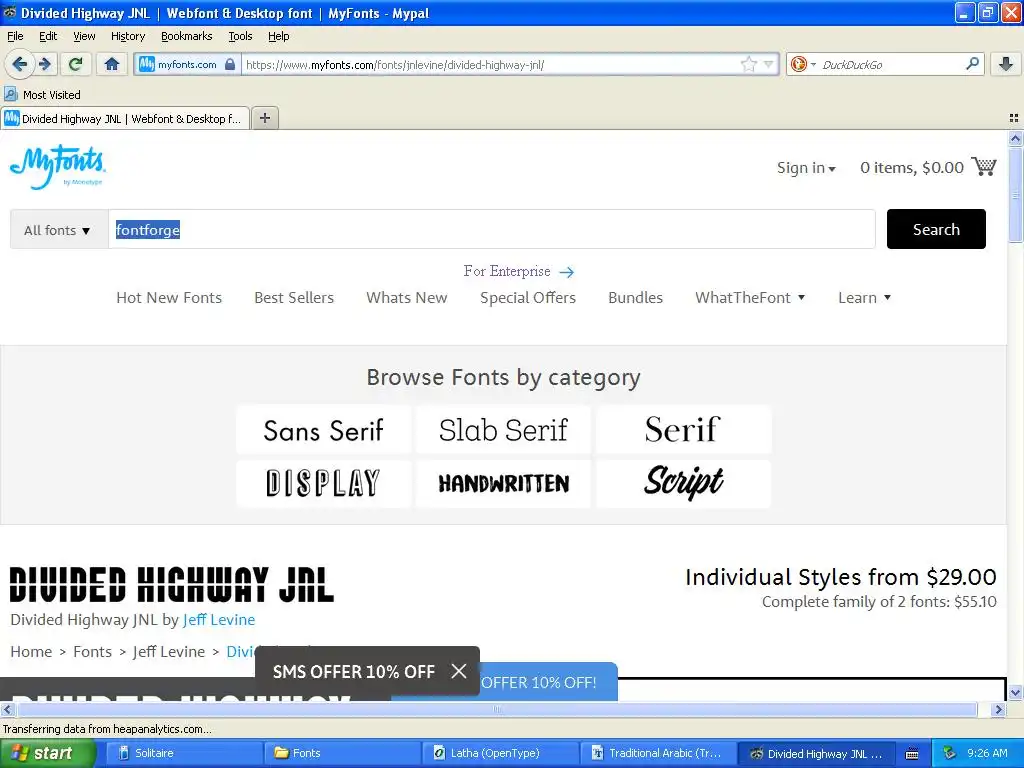Open the View menu
This screenshot has height=768, width=1024.
pyautogui.click(x=84, y=36)
